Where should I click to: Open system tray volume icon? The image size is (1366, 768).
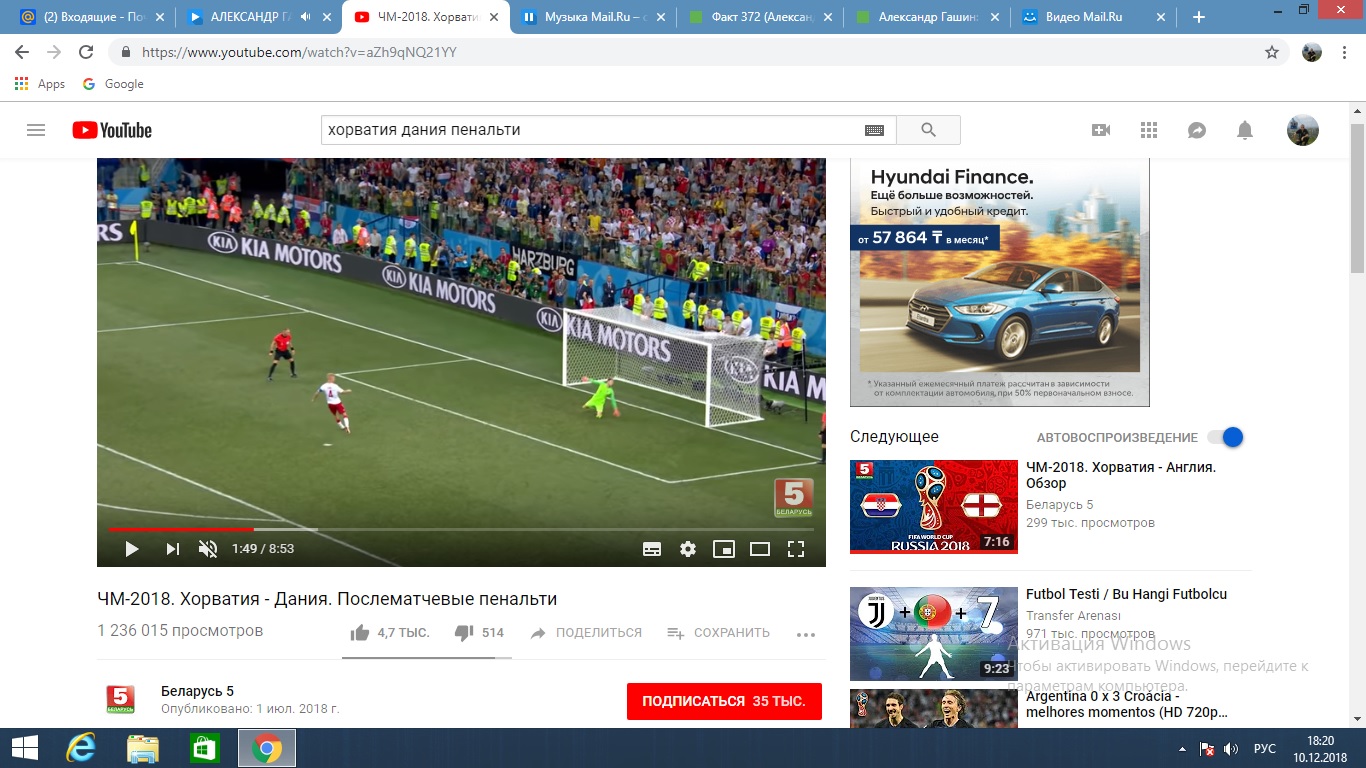[x=1231, y=748]
